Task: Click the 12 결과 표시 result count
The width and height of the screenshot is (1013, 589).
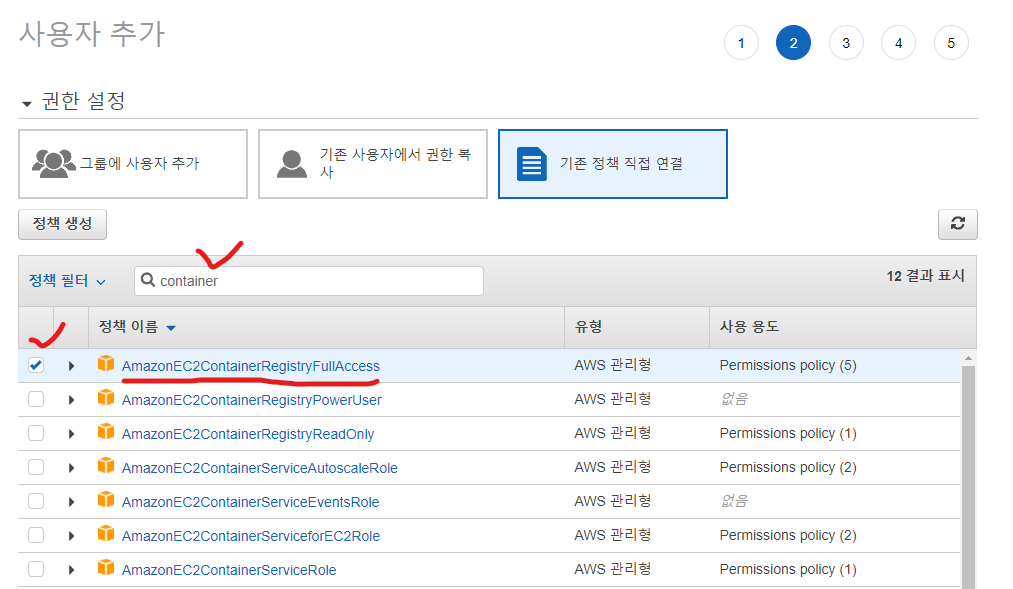Action: pos(925,276)
